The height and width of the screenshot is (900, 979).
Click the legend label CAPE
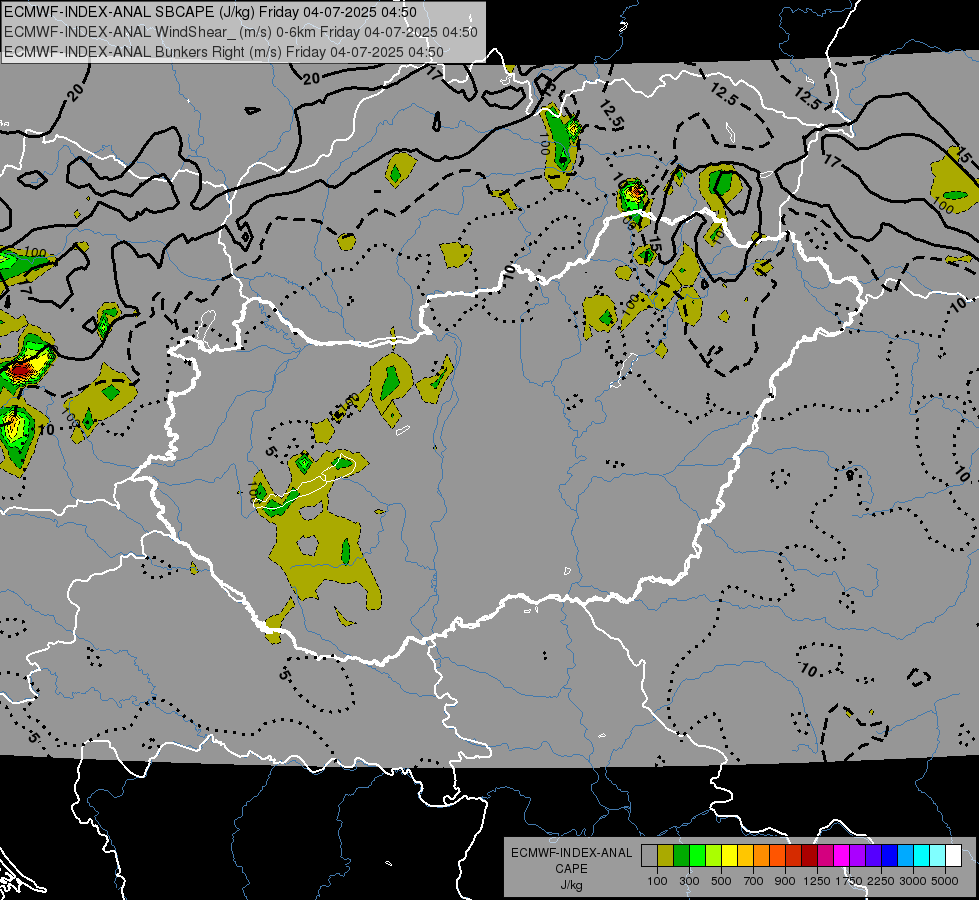pos(571,869)
